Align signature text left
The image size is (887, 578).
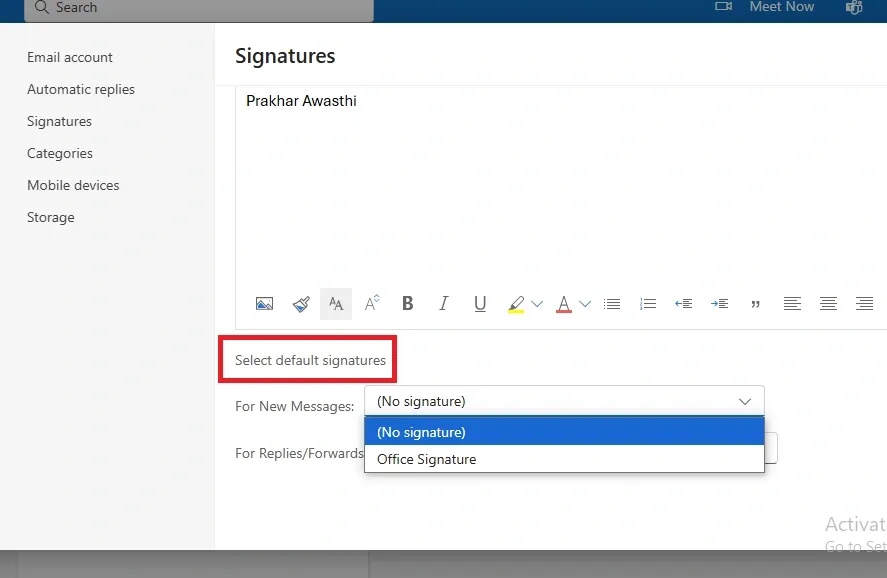click(x=792, y=304)
